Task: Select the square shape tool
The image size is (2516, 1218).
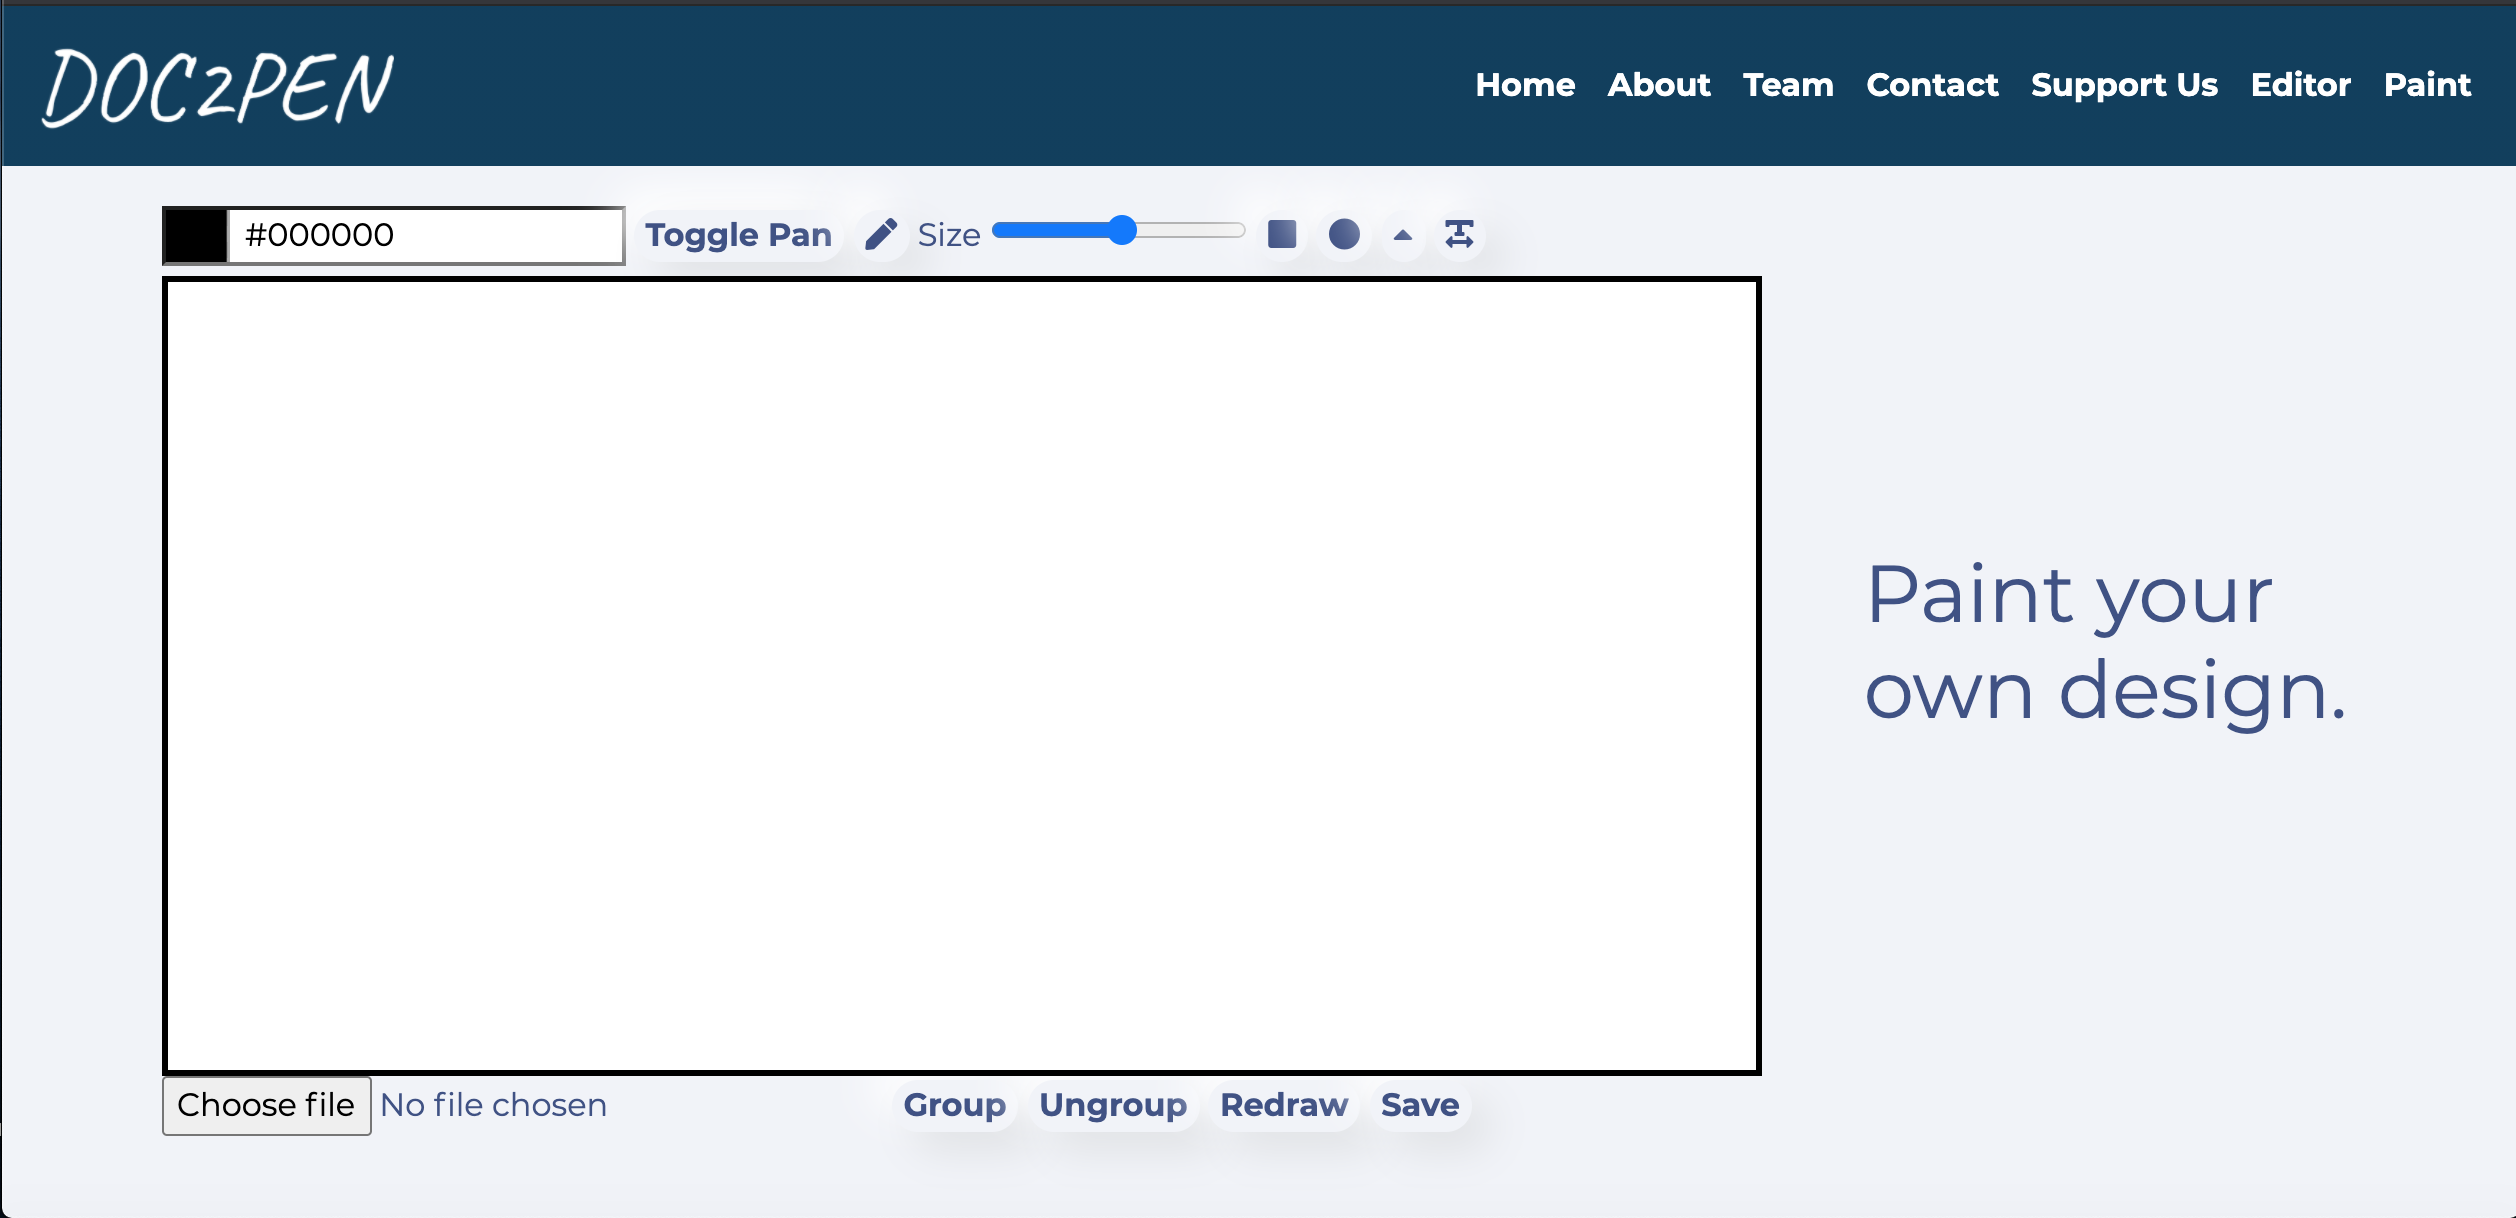Action: point(1283,234)
